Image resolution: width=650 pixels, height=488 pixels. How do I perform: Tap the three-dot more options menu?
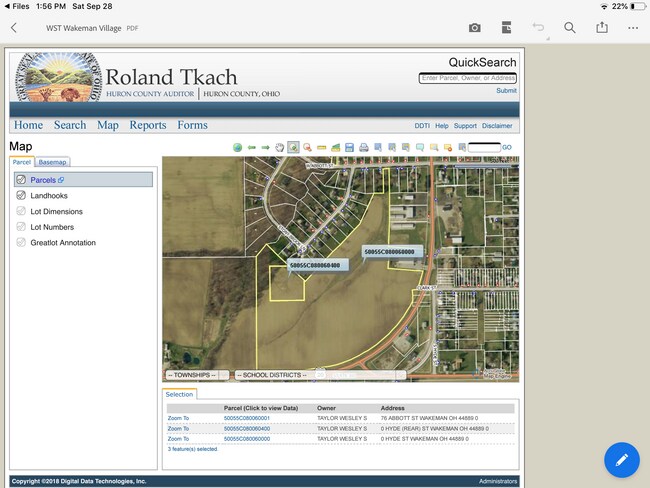[633, 28]
